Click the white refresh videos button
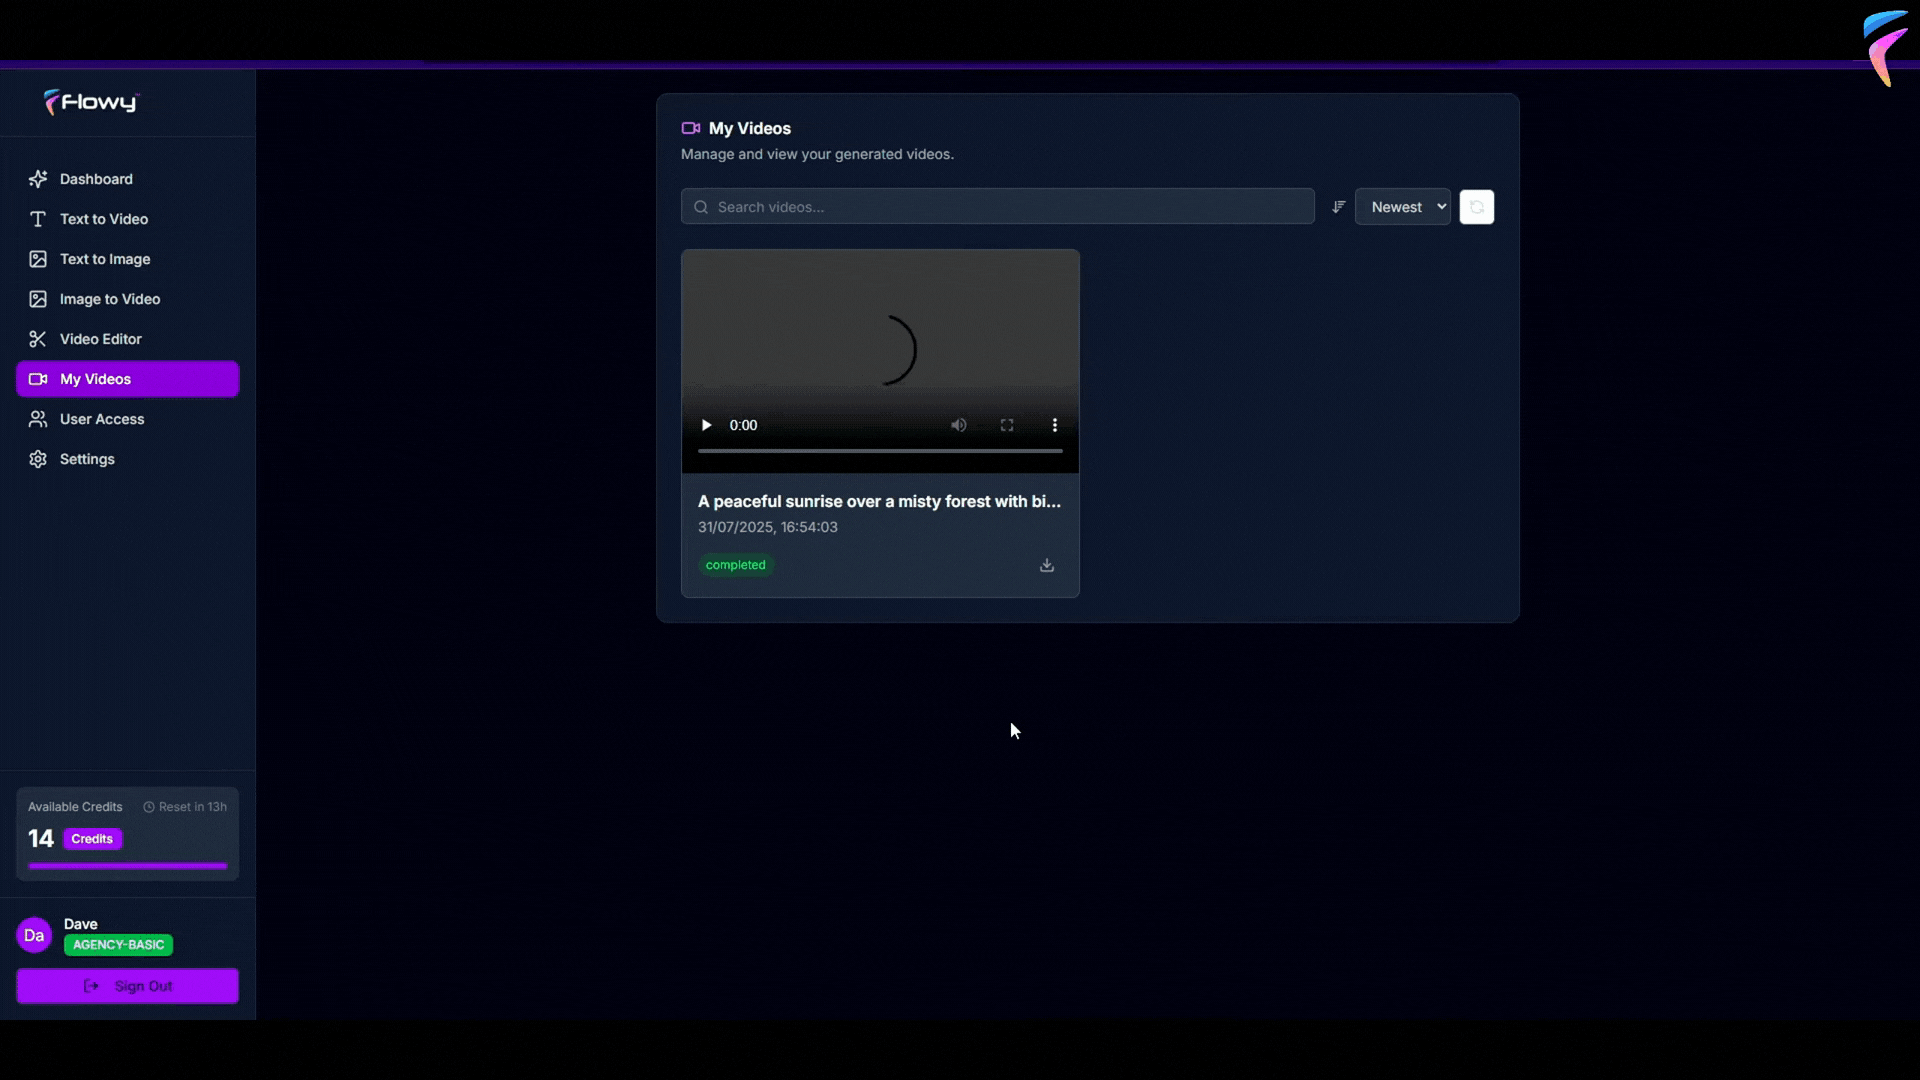 tap(1476, 207)
